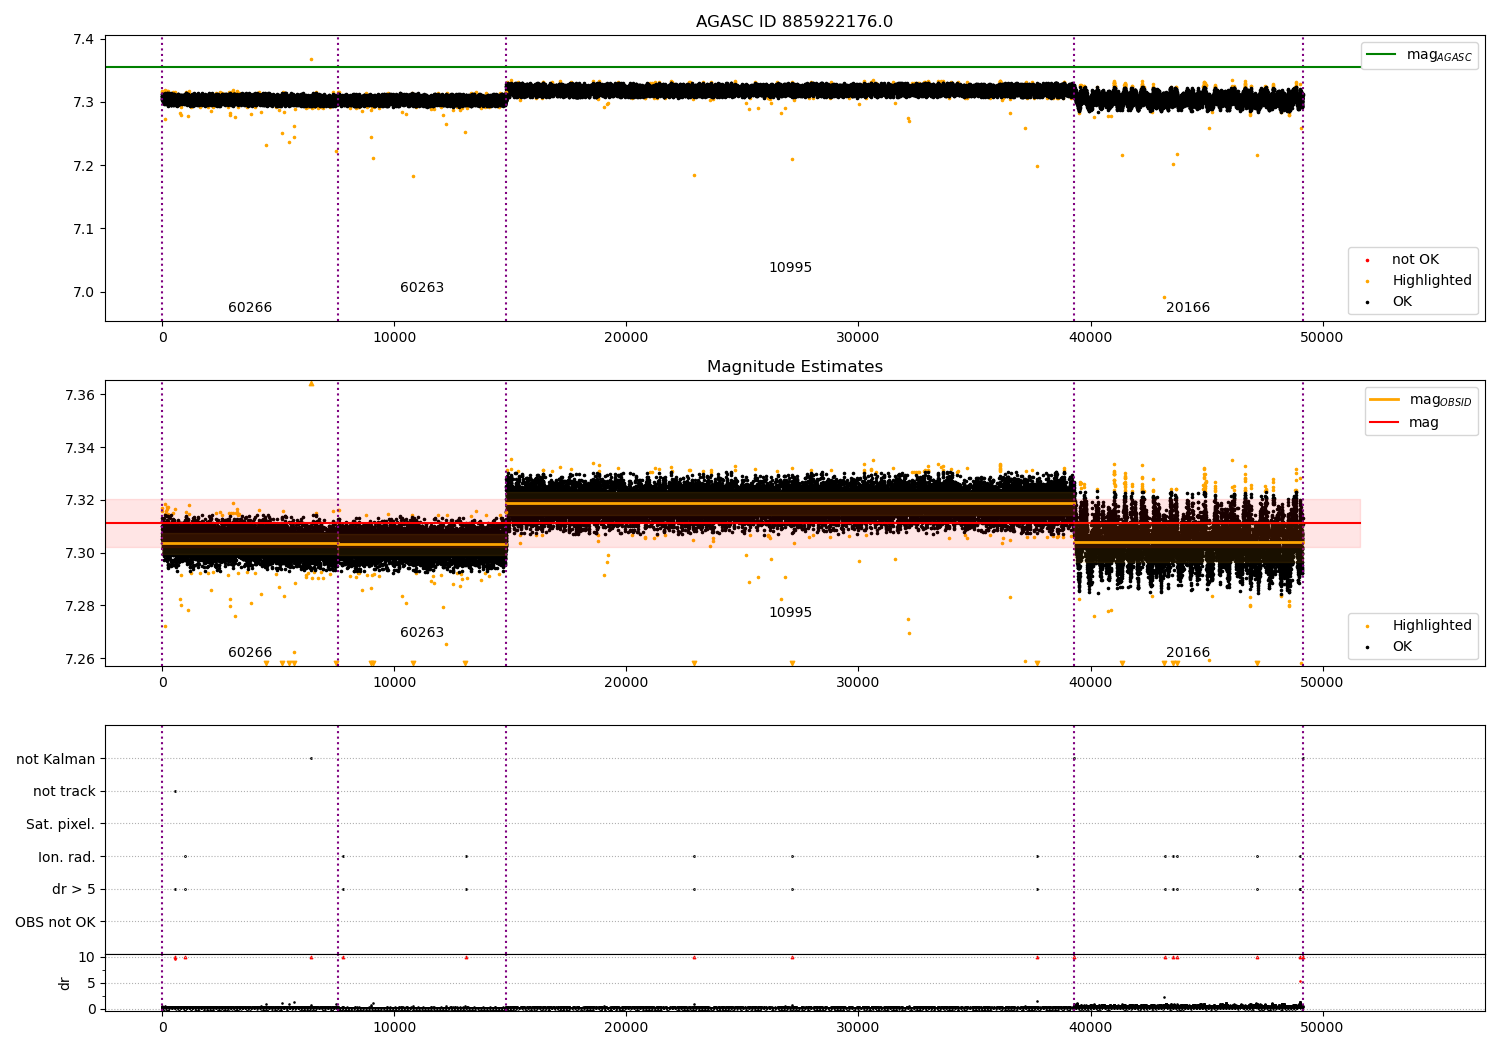Click the 7.34 y-axis tick label
Screen dimensions: 1500x1050
pos(80,448)
